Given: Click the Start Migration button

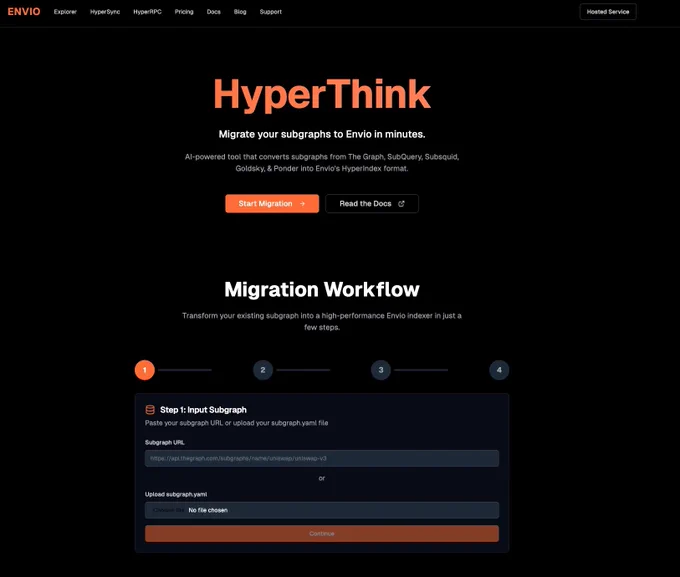Looking at the screenshot, I should click(x=272, y=203).
